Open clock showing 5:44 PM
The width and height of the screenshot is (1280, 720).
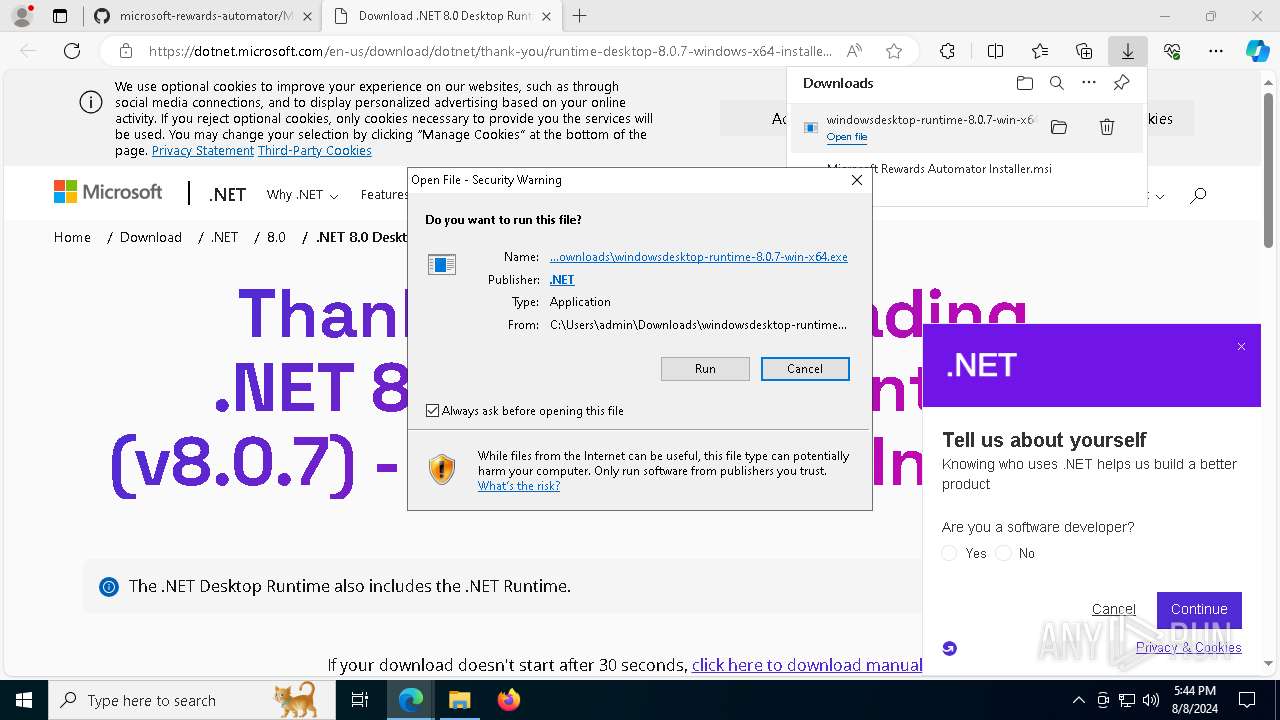click(1194, 701)
